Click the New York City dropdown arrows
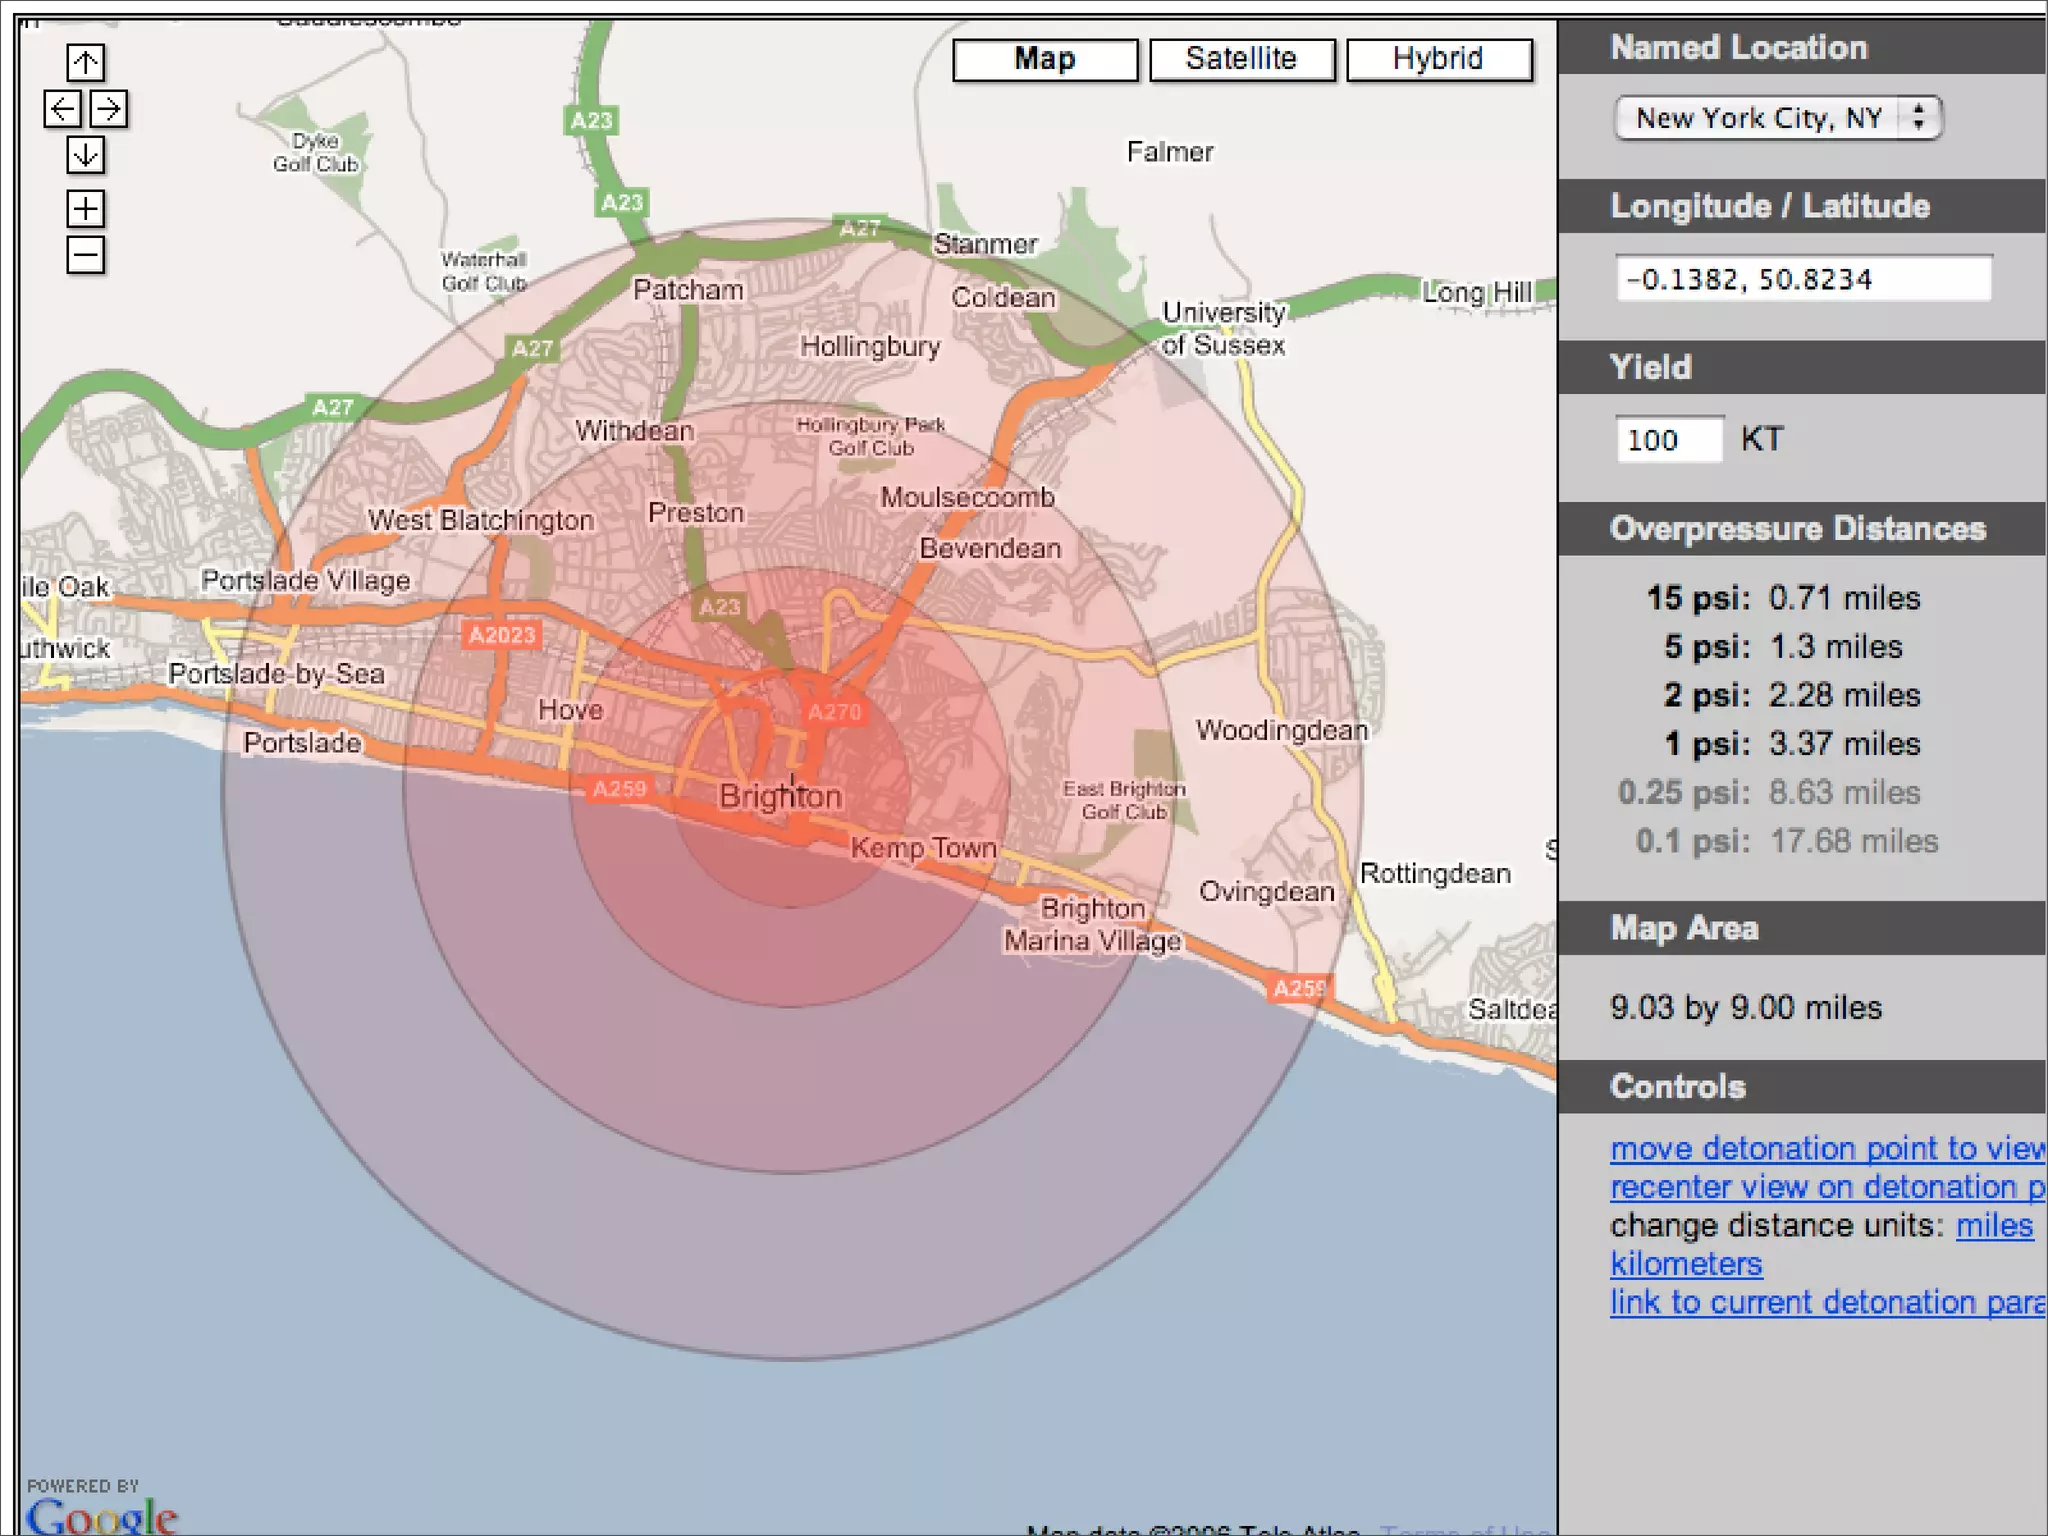The height and width of the screenshot is (1536, 2048). pos(1918,118)
